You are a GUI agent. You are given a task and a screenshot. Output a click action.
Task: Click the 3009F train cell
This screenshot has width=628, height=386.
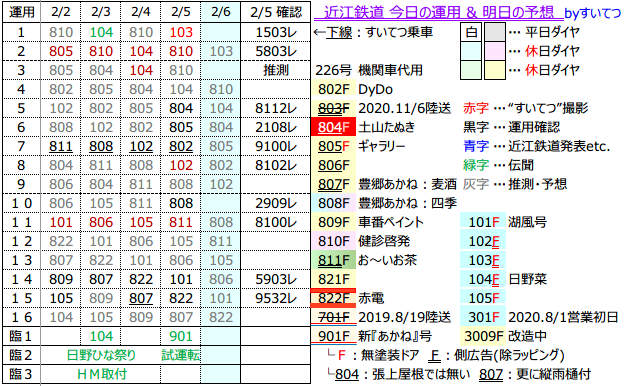coord(483,336)
